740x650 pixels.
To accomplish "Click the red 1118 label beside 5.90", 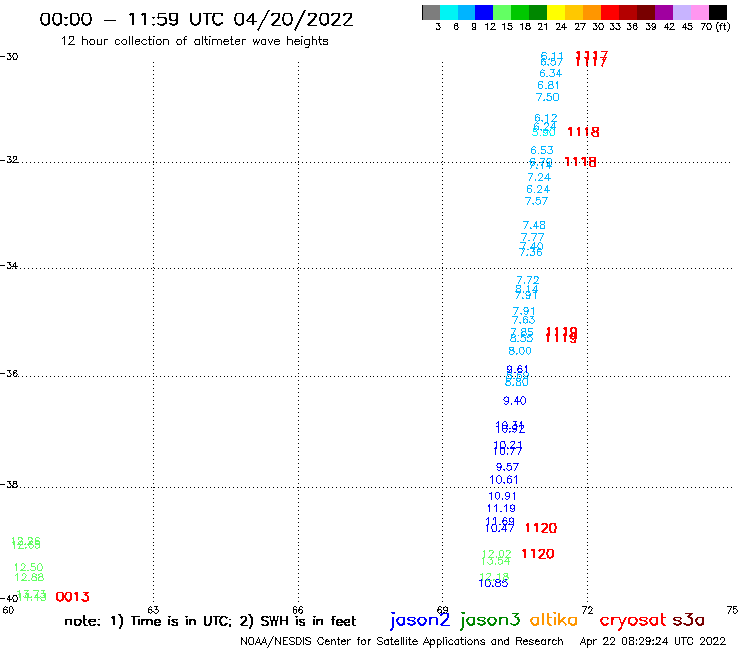I will 583,132.
